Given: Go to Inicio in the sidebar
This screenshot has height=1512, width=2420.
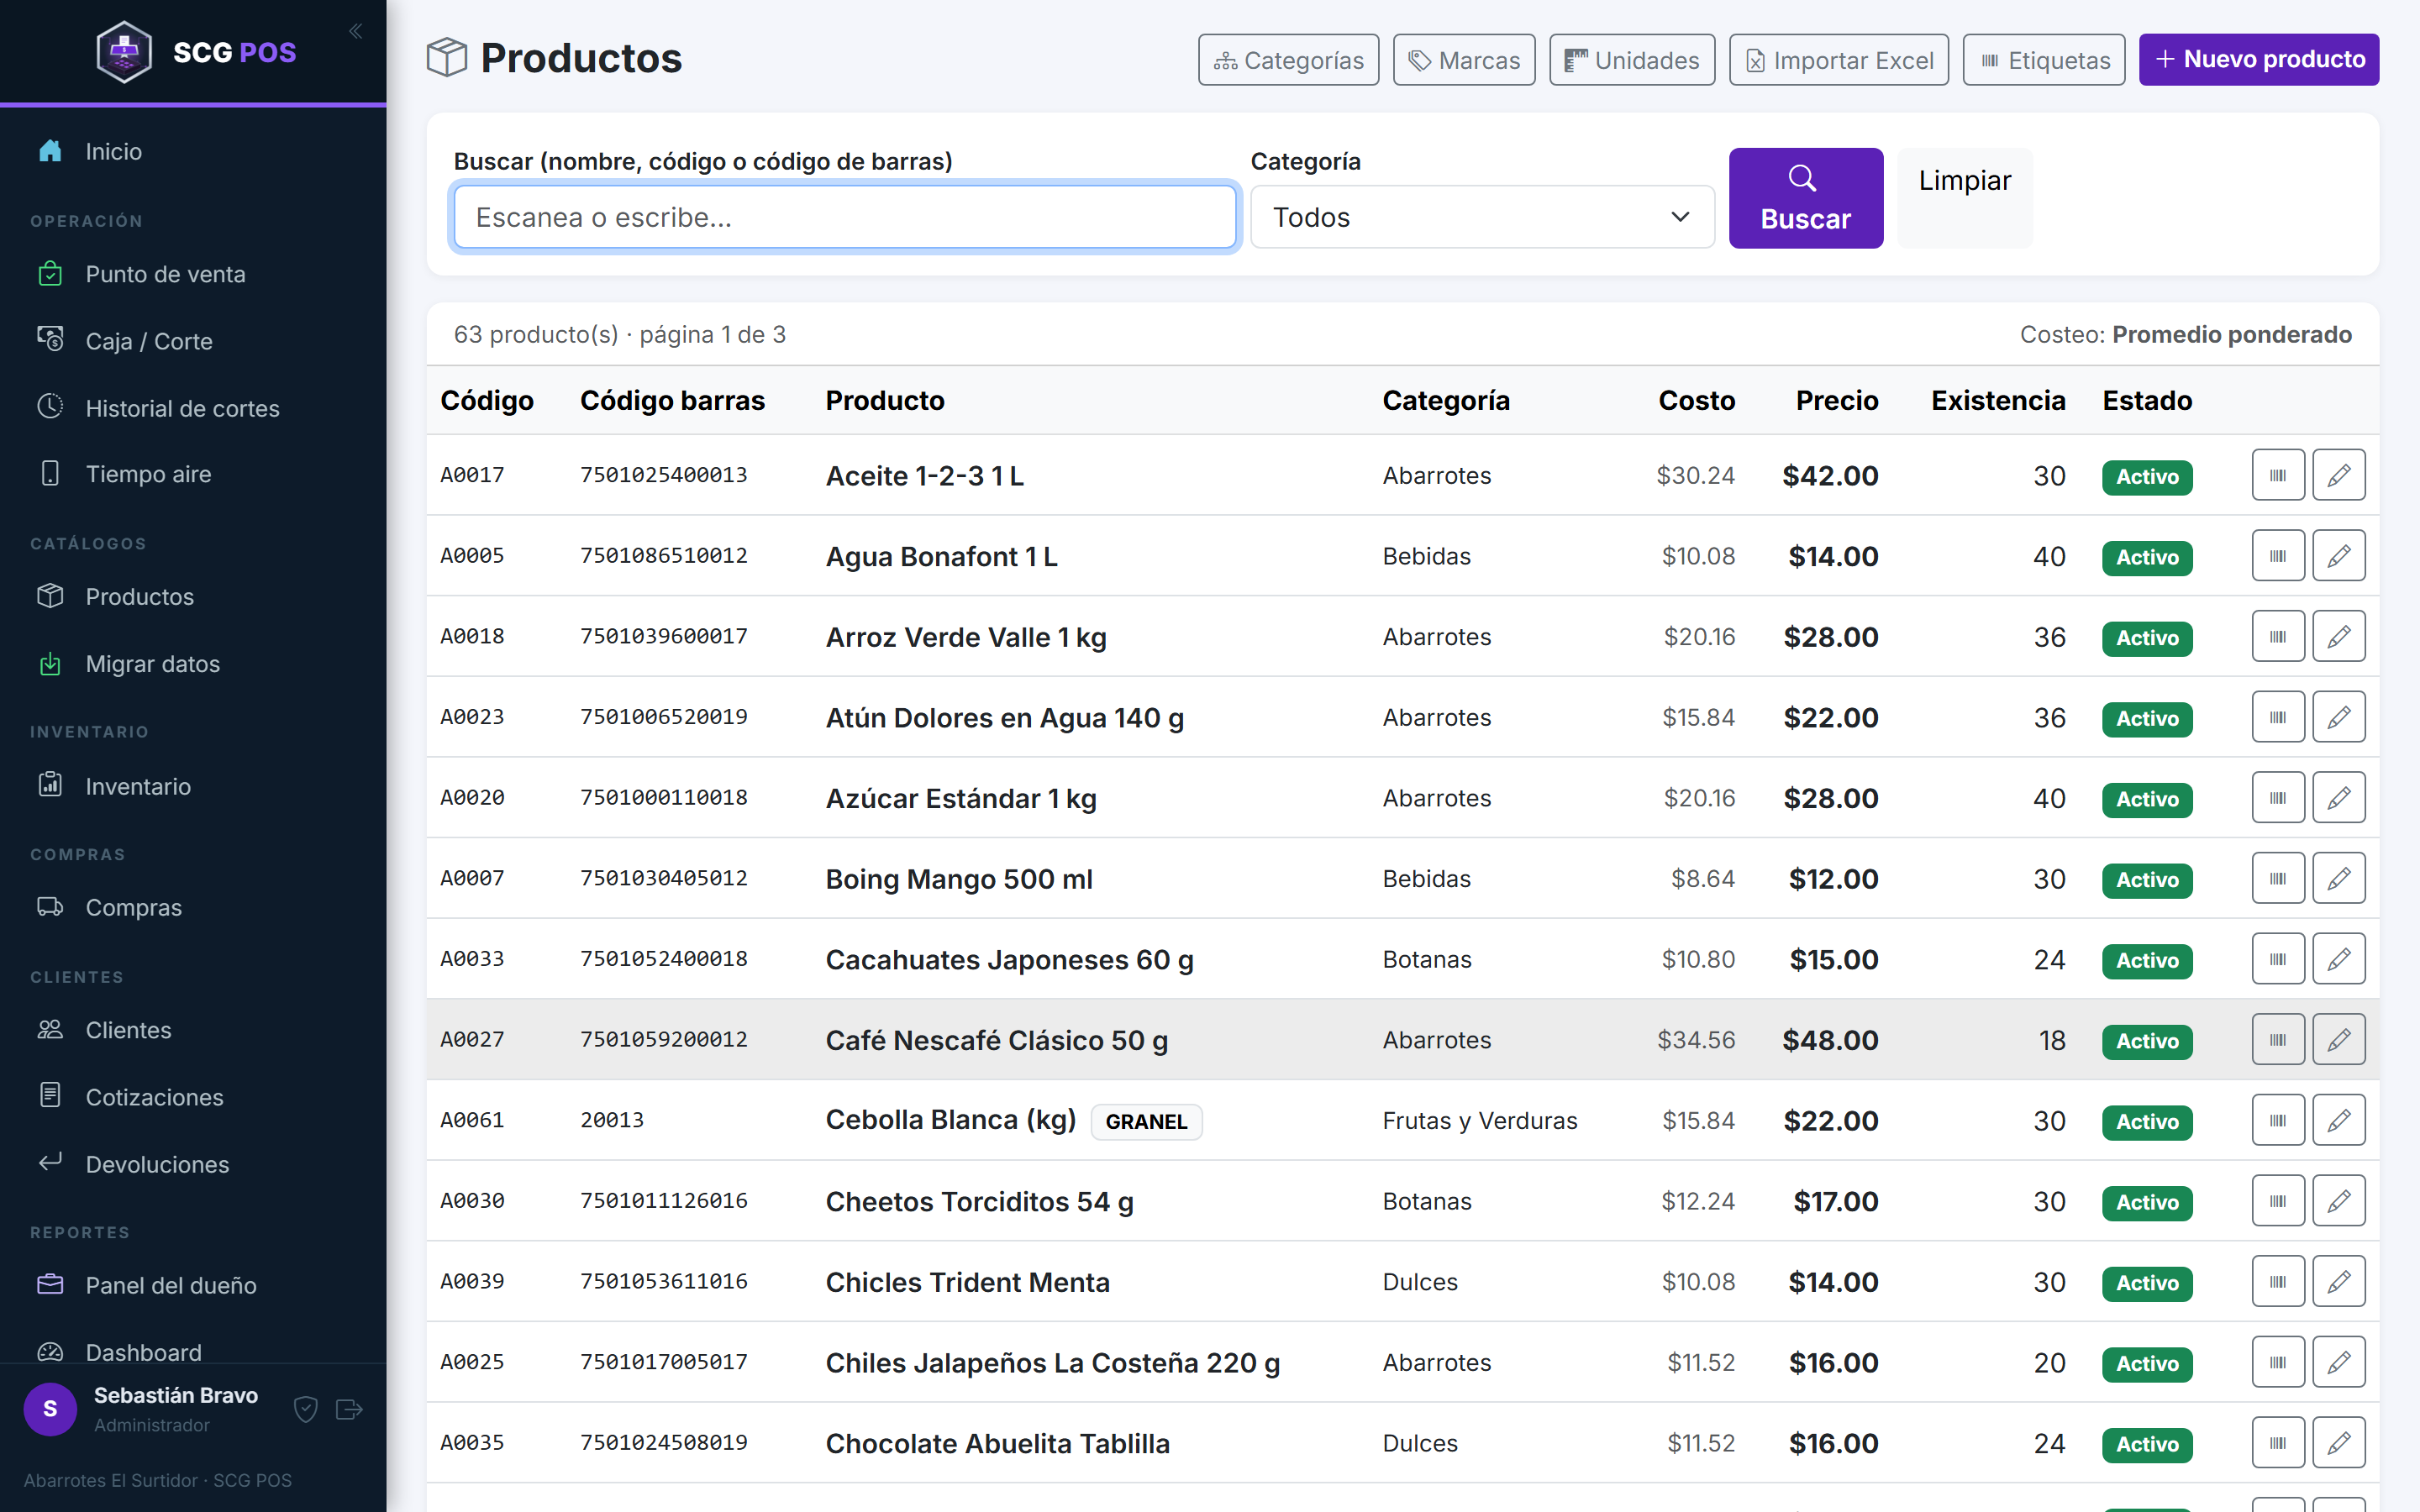Looking at the screenshot, I should coord(193,151).
